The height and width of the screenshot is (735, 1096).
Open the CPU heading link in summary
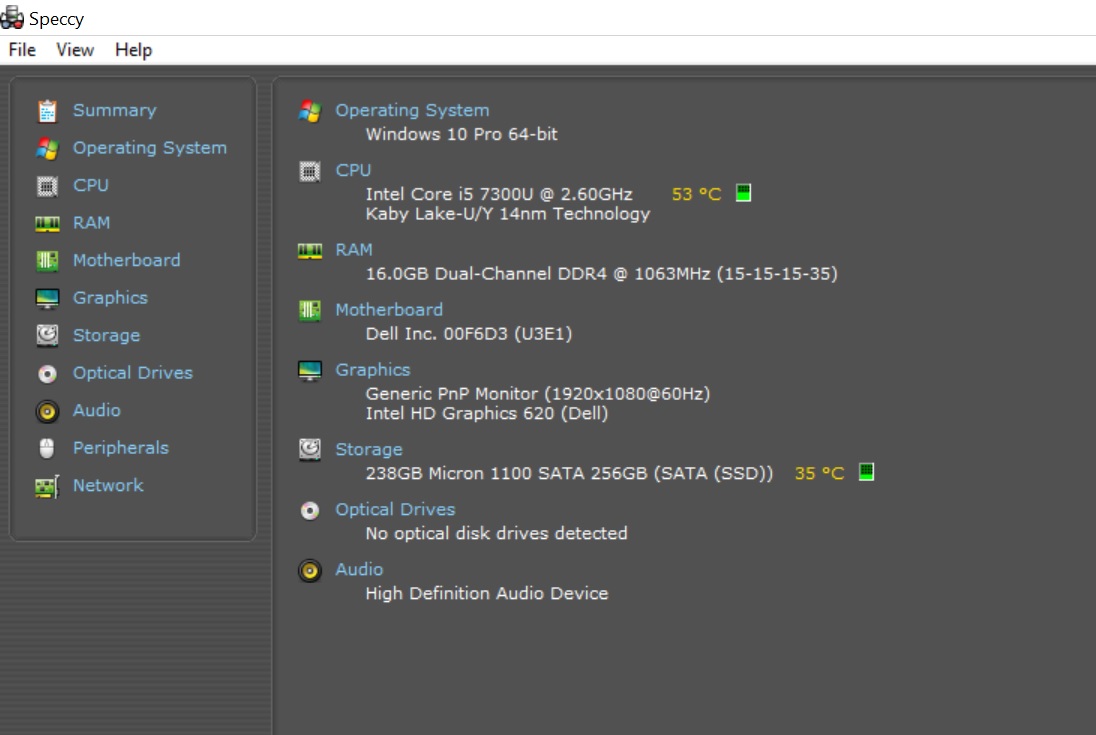[353, 170]
